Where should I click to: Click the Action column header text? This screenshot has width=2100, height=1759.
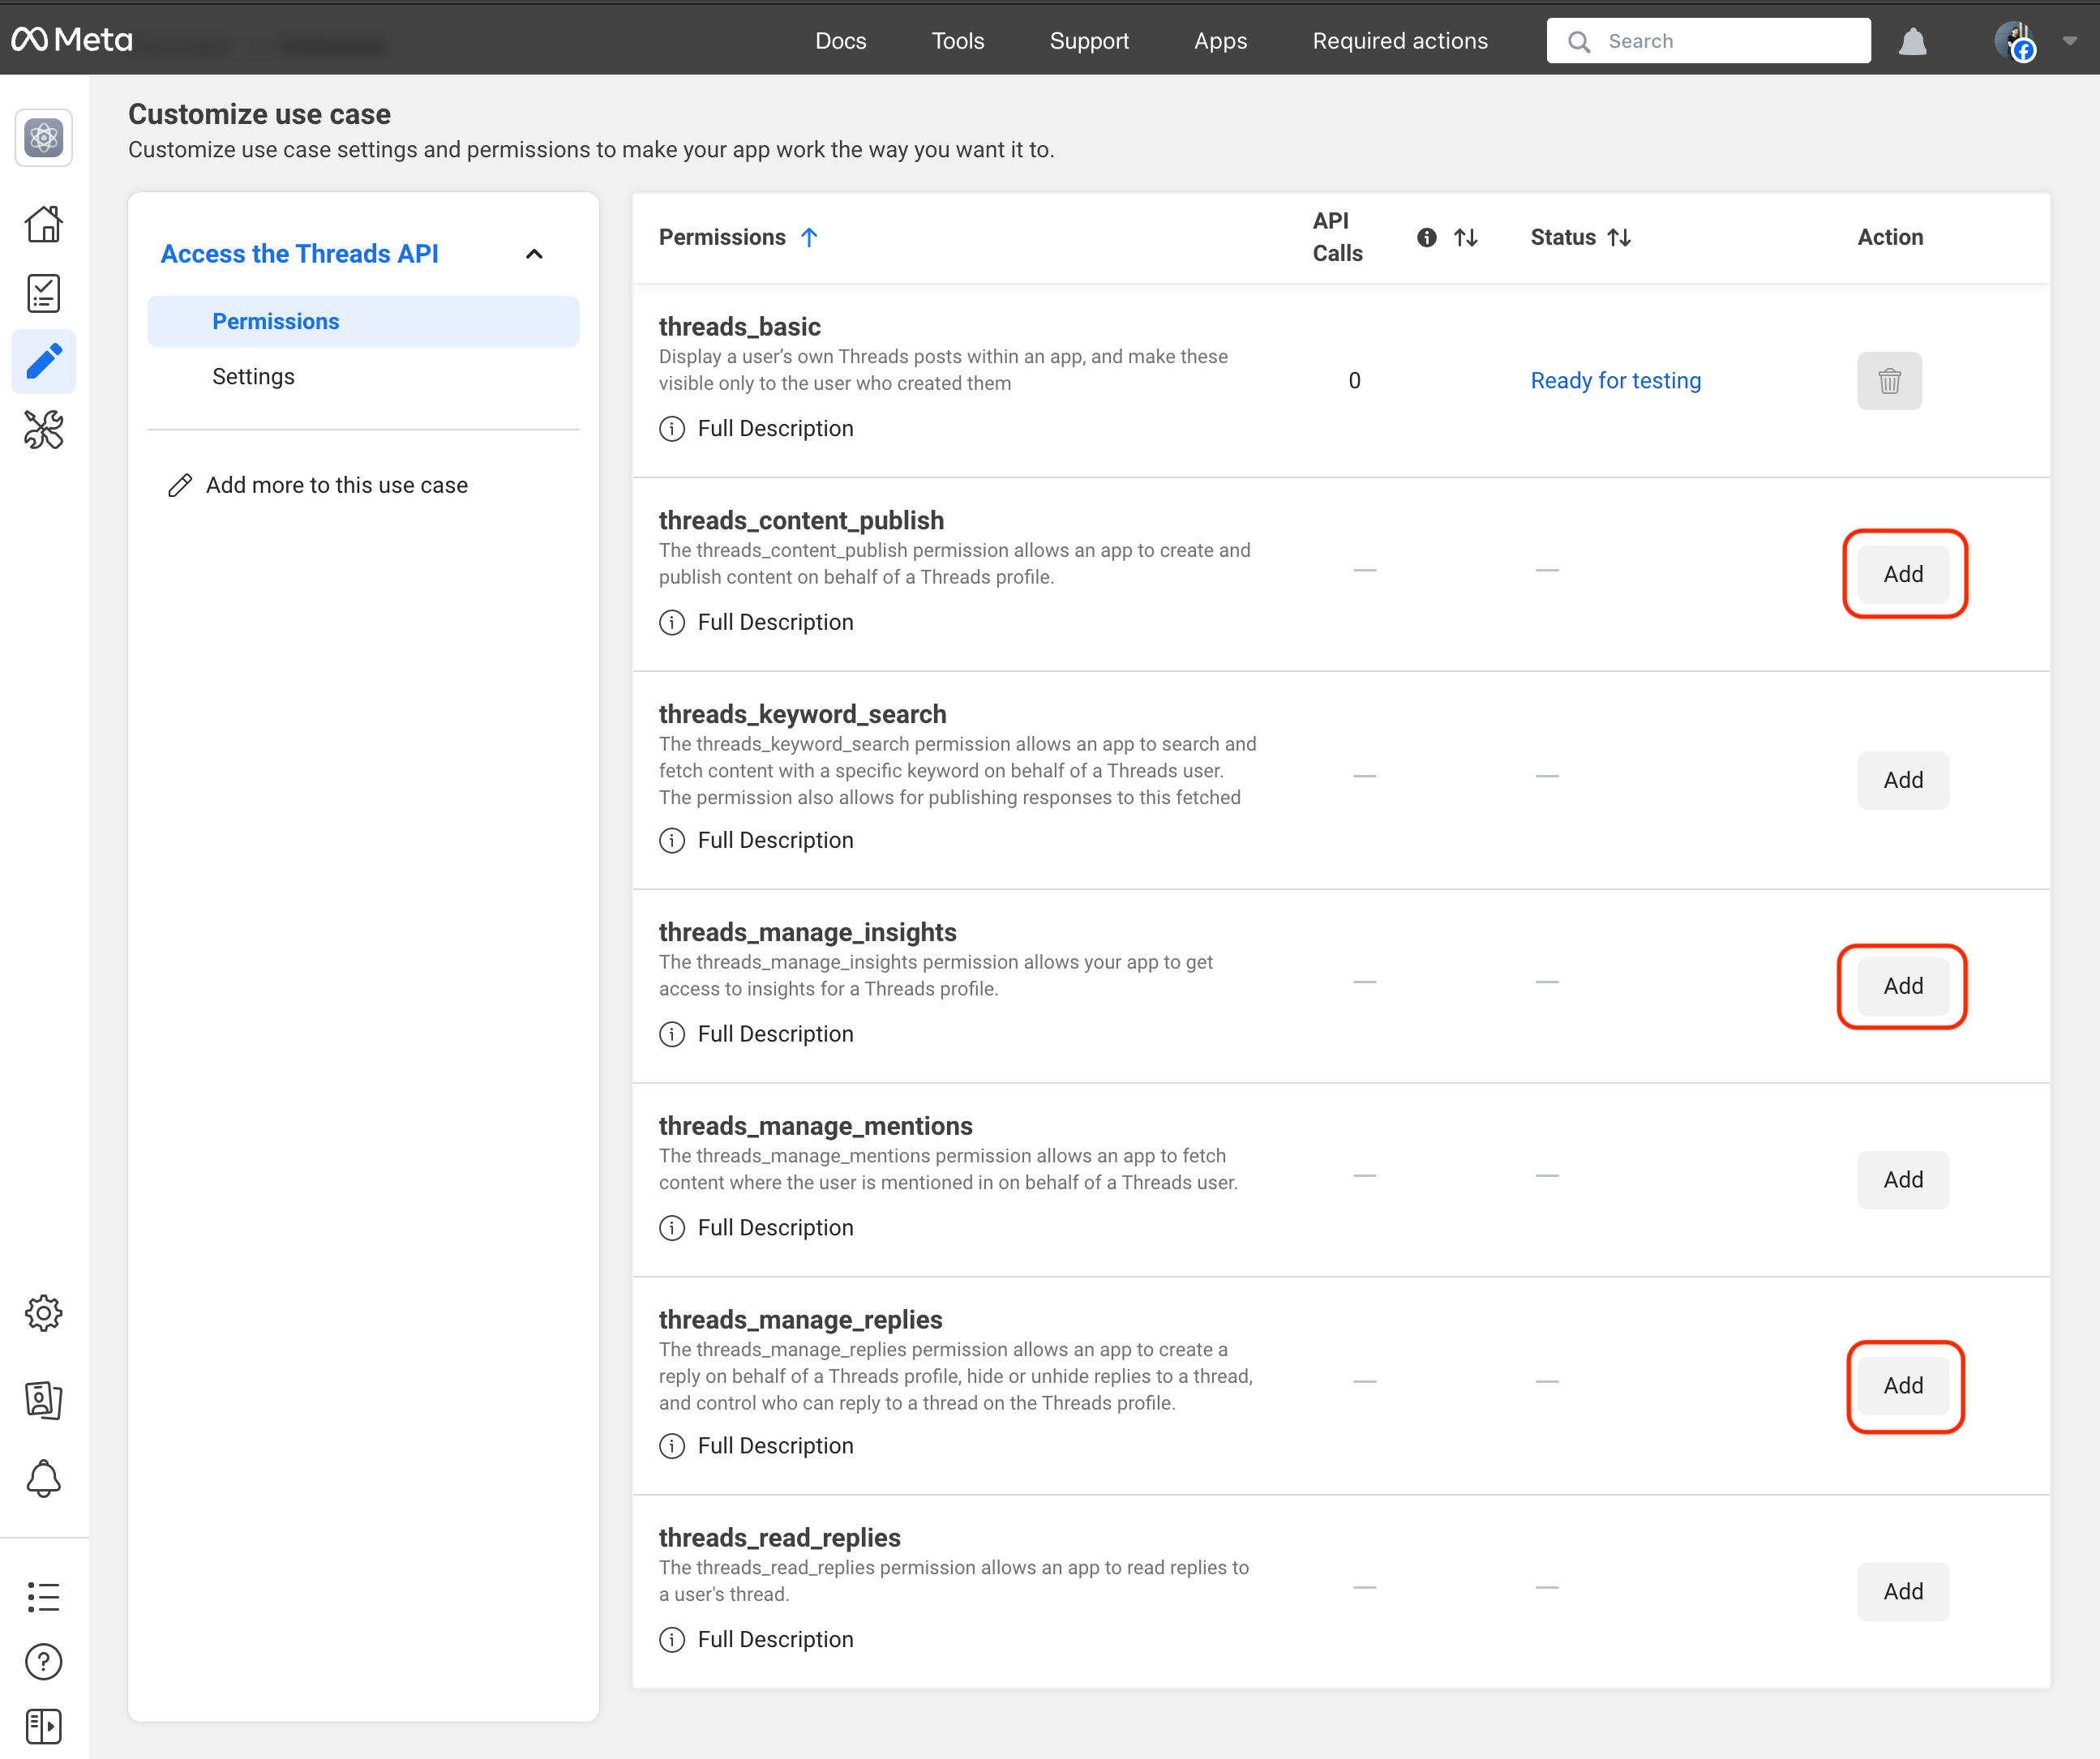pyautogui.click(x=1890, y=238)
